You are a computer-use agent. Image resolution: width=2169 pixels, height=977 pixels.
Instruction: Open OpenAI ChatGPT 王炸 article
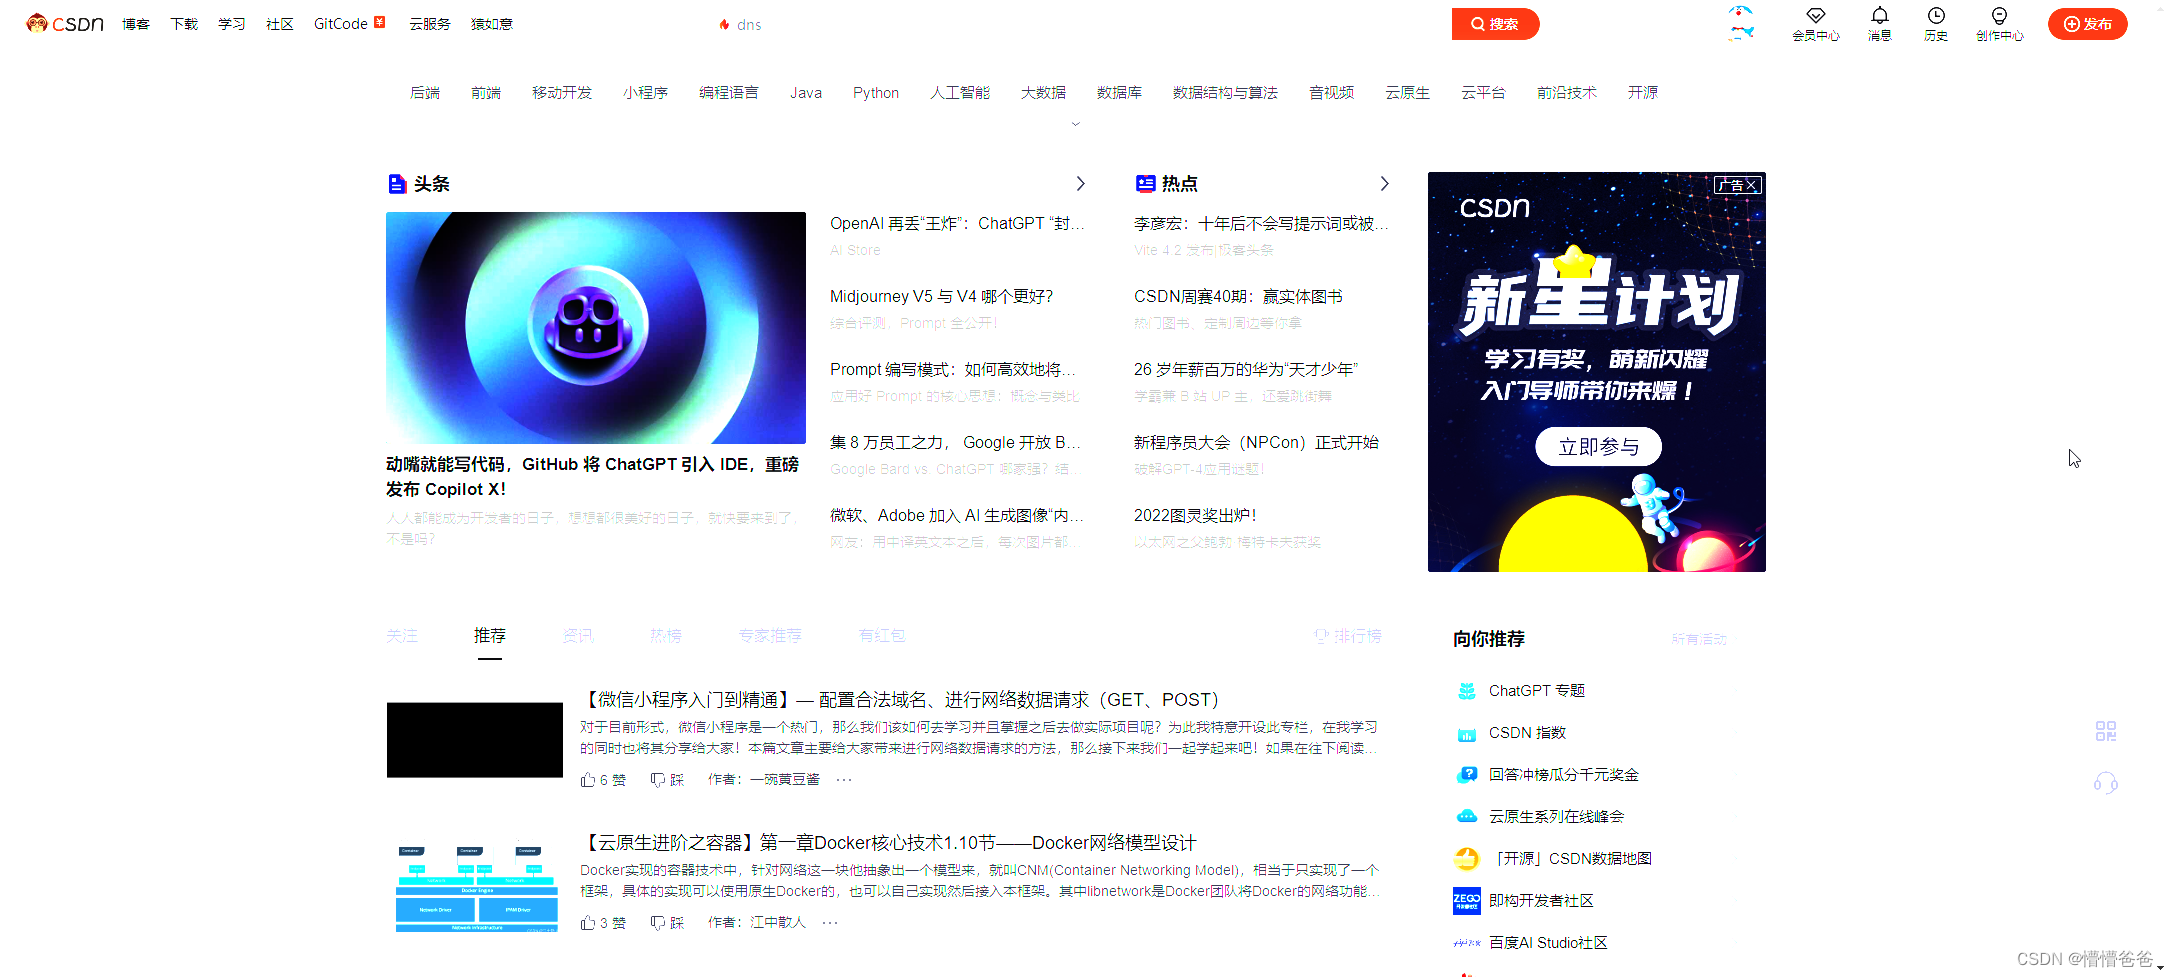tap(957, 224)
